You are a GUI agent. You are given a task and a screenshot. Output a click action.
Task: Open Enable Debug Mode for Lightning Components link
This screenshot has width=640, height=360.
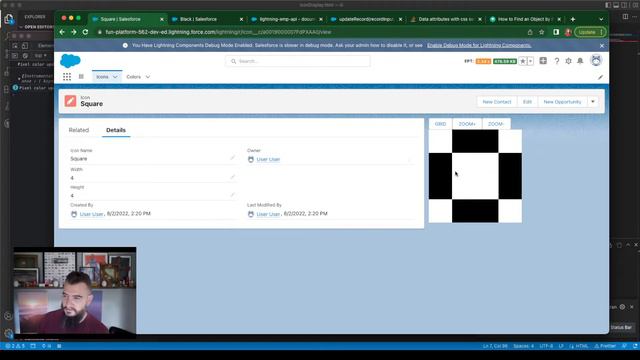tap(479, 45)
